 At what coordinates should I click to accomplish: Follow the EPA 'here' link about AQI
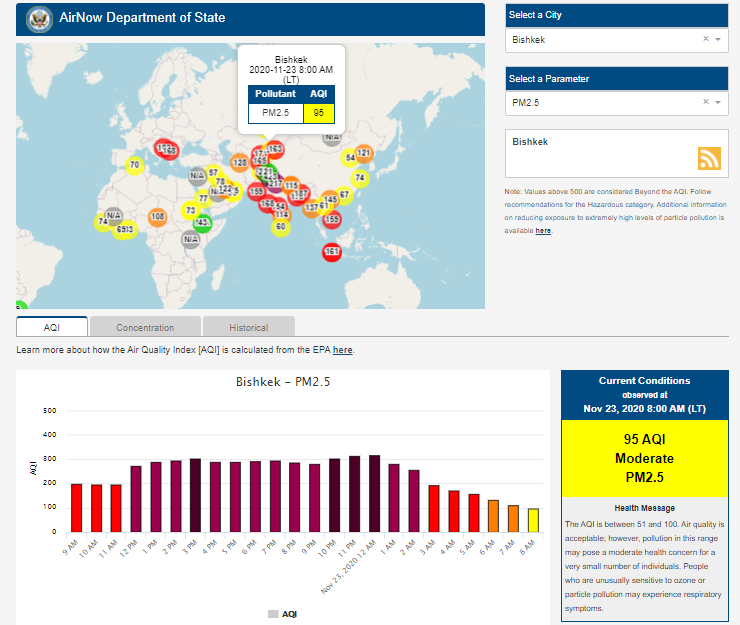pyautogui.click(x=342, y=350)
